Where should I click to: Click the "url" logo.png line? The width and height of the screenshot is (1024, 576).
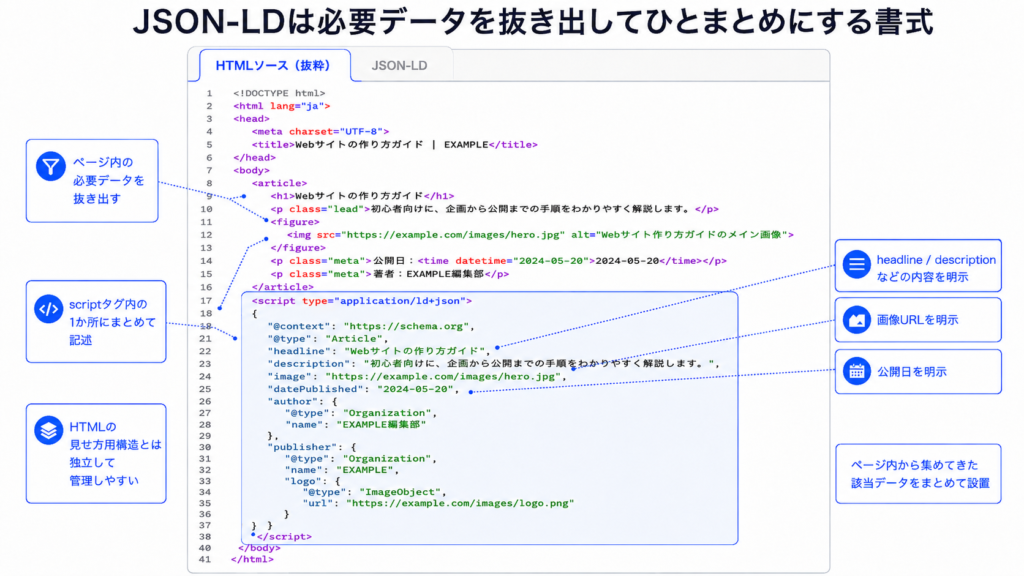(438, 504)
